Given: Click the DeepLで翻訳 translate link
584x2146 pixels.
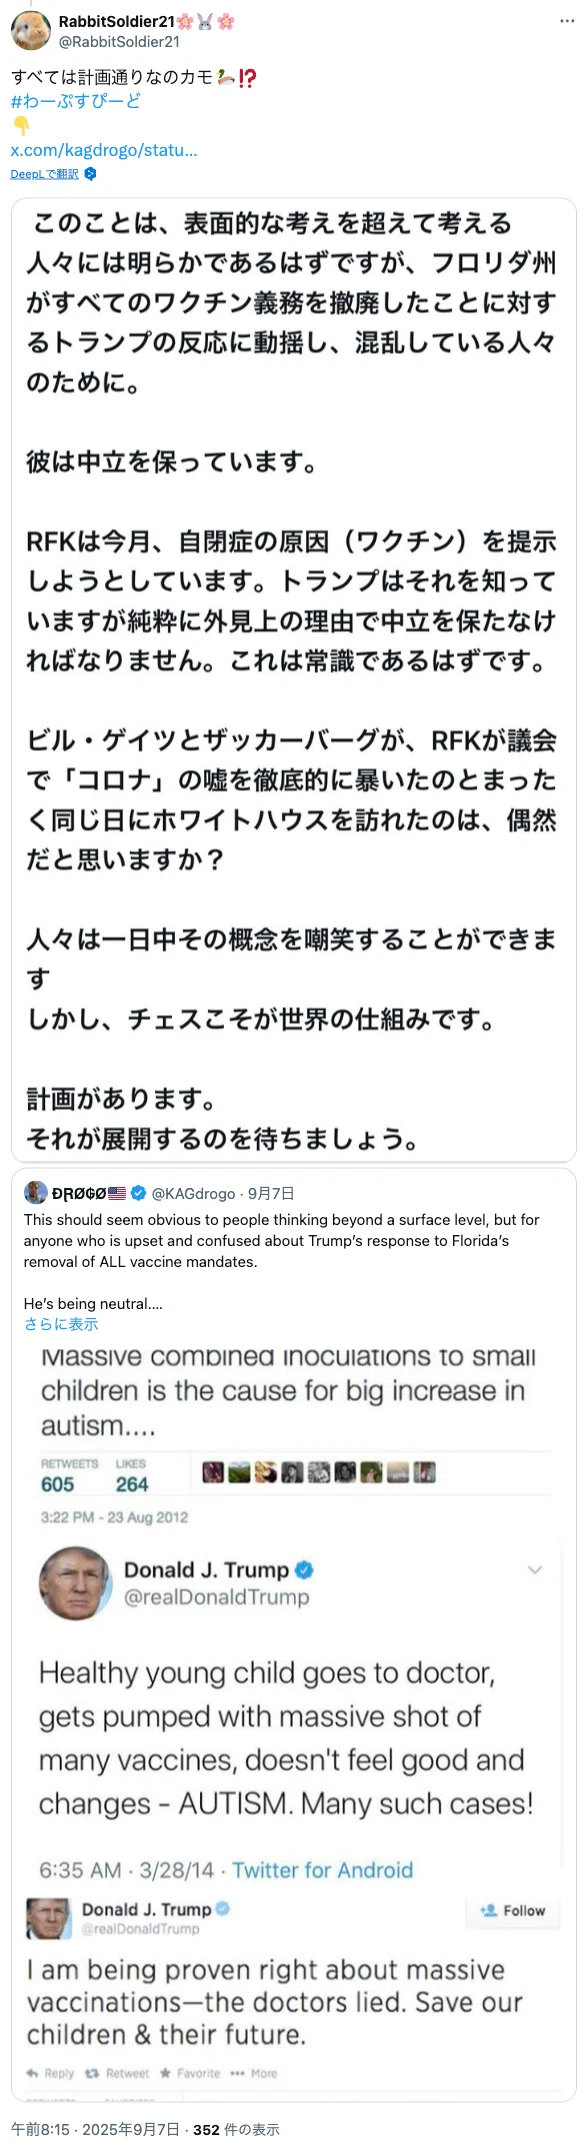Looking at the screenshot, I should [x=45, y=174].
